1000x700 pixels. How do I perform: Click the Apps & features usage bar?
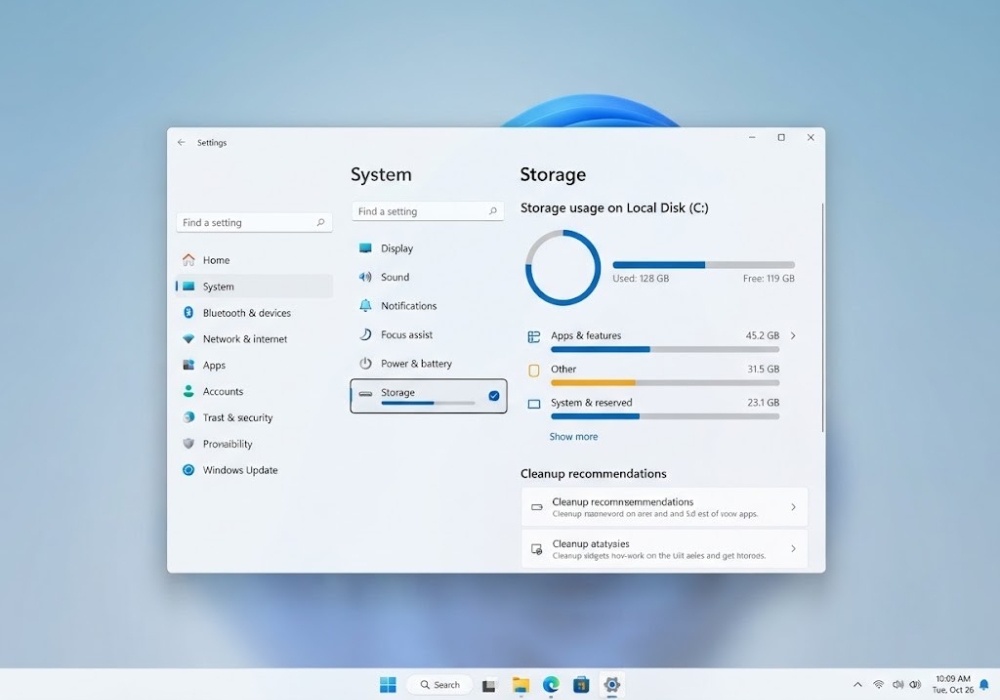tap(665, 349)
